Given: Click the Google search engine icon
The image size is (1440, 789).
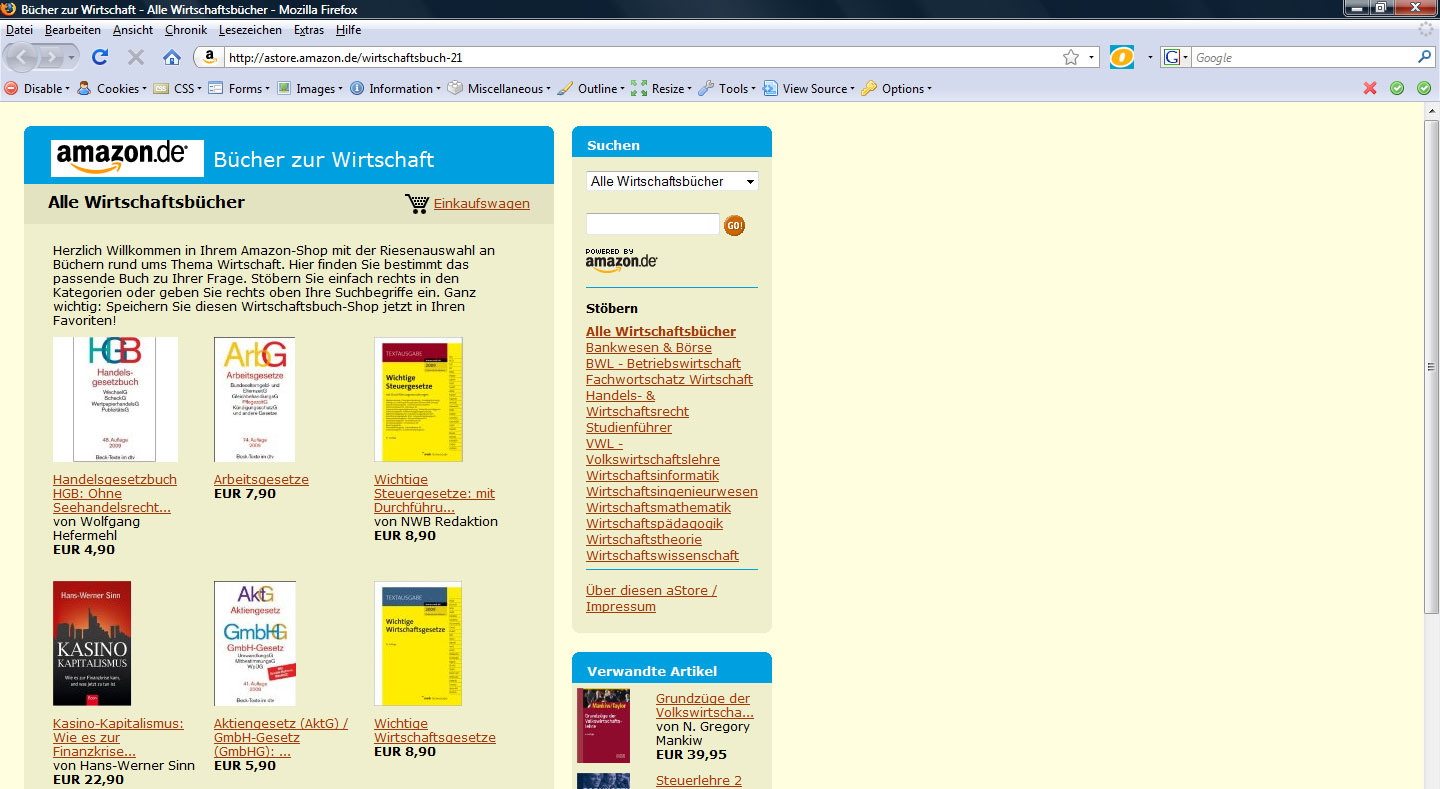Looking at the screenshot, I should click(x=1171, y=57).
